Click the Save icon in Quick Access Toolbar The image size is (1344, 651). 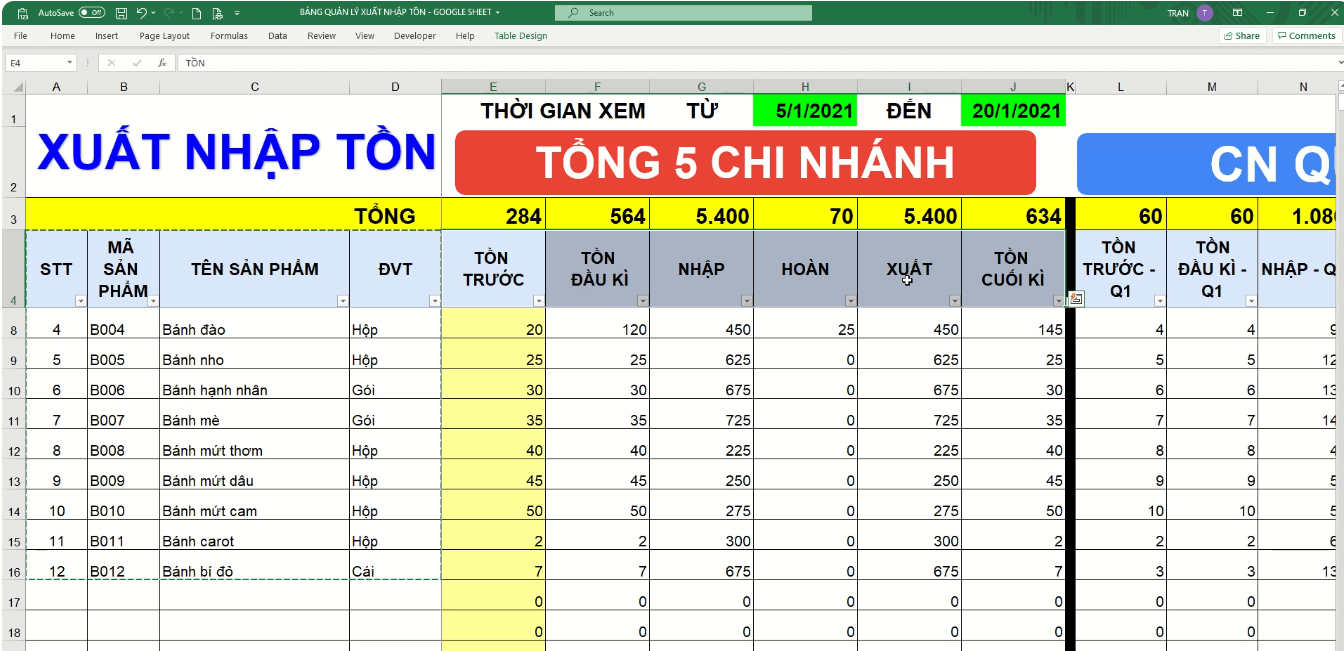pos(120,13)
